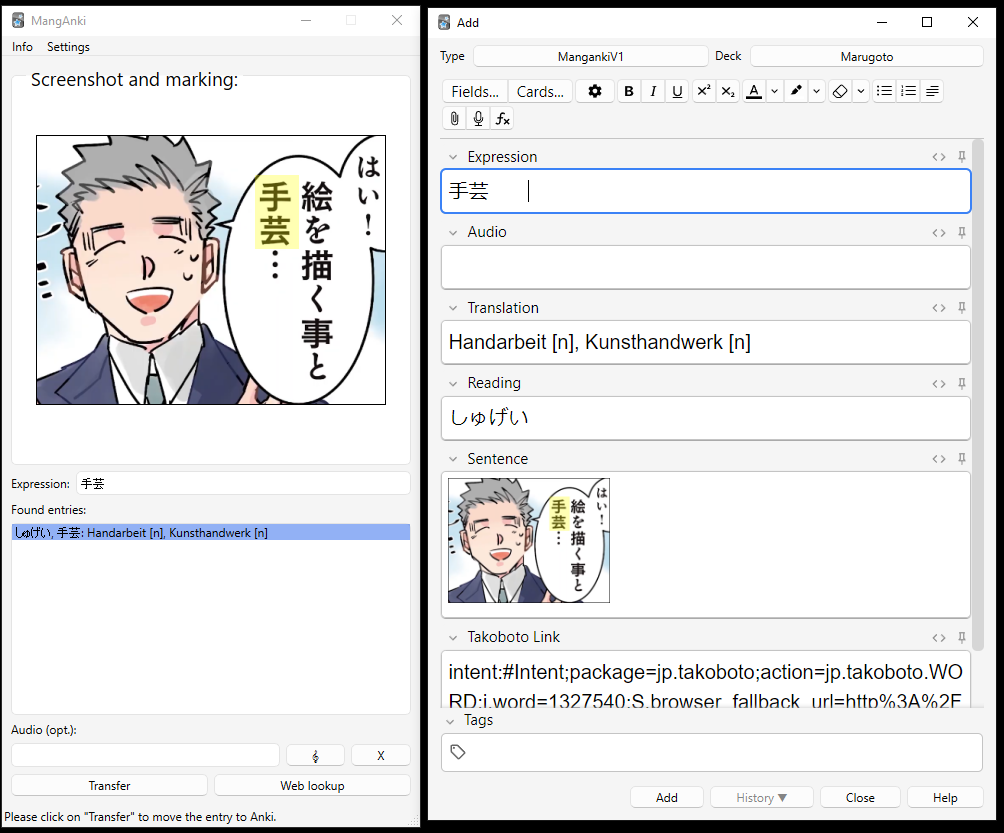Open the equations fx menu
The width and height of the screenshot is (1004, 833).
pos(503,119)
